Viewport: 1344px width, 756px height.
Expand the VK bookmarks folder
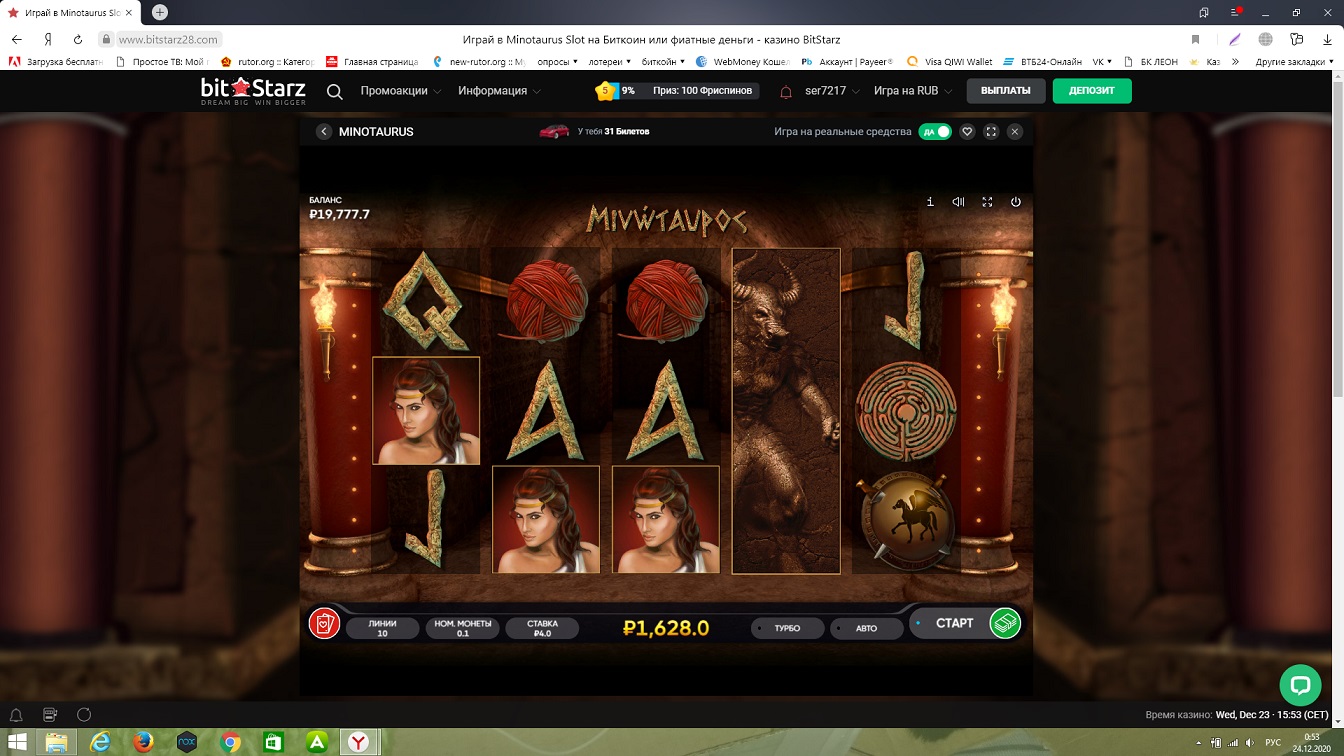pyautogui.click(x=1102, y=62)
